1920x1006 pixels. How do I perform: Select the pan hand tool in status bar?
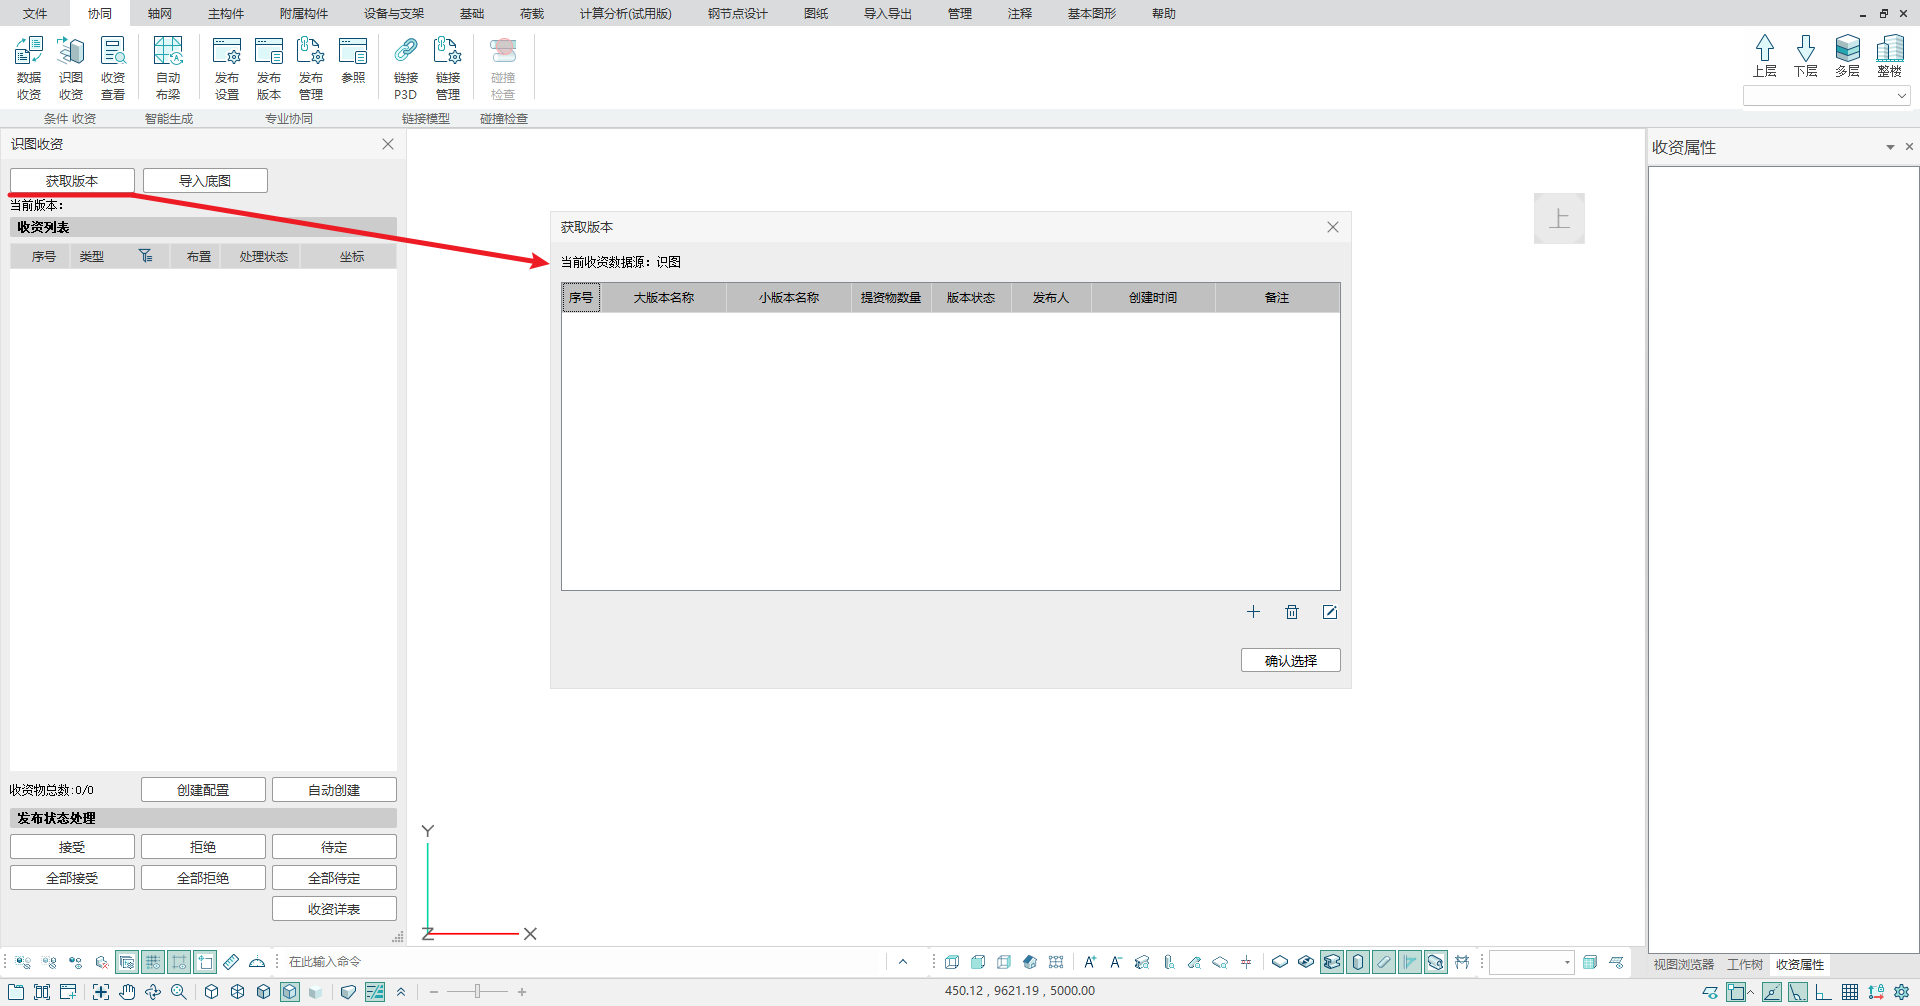(127, 992)
